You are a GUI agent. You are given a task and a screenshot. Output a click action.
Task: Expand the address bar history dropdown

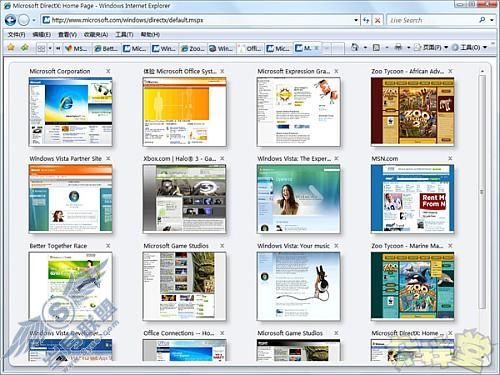(356, 20)
